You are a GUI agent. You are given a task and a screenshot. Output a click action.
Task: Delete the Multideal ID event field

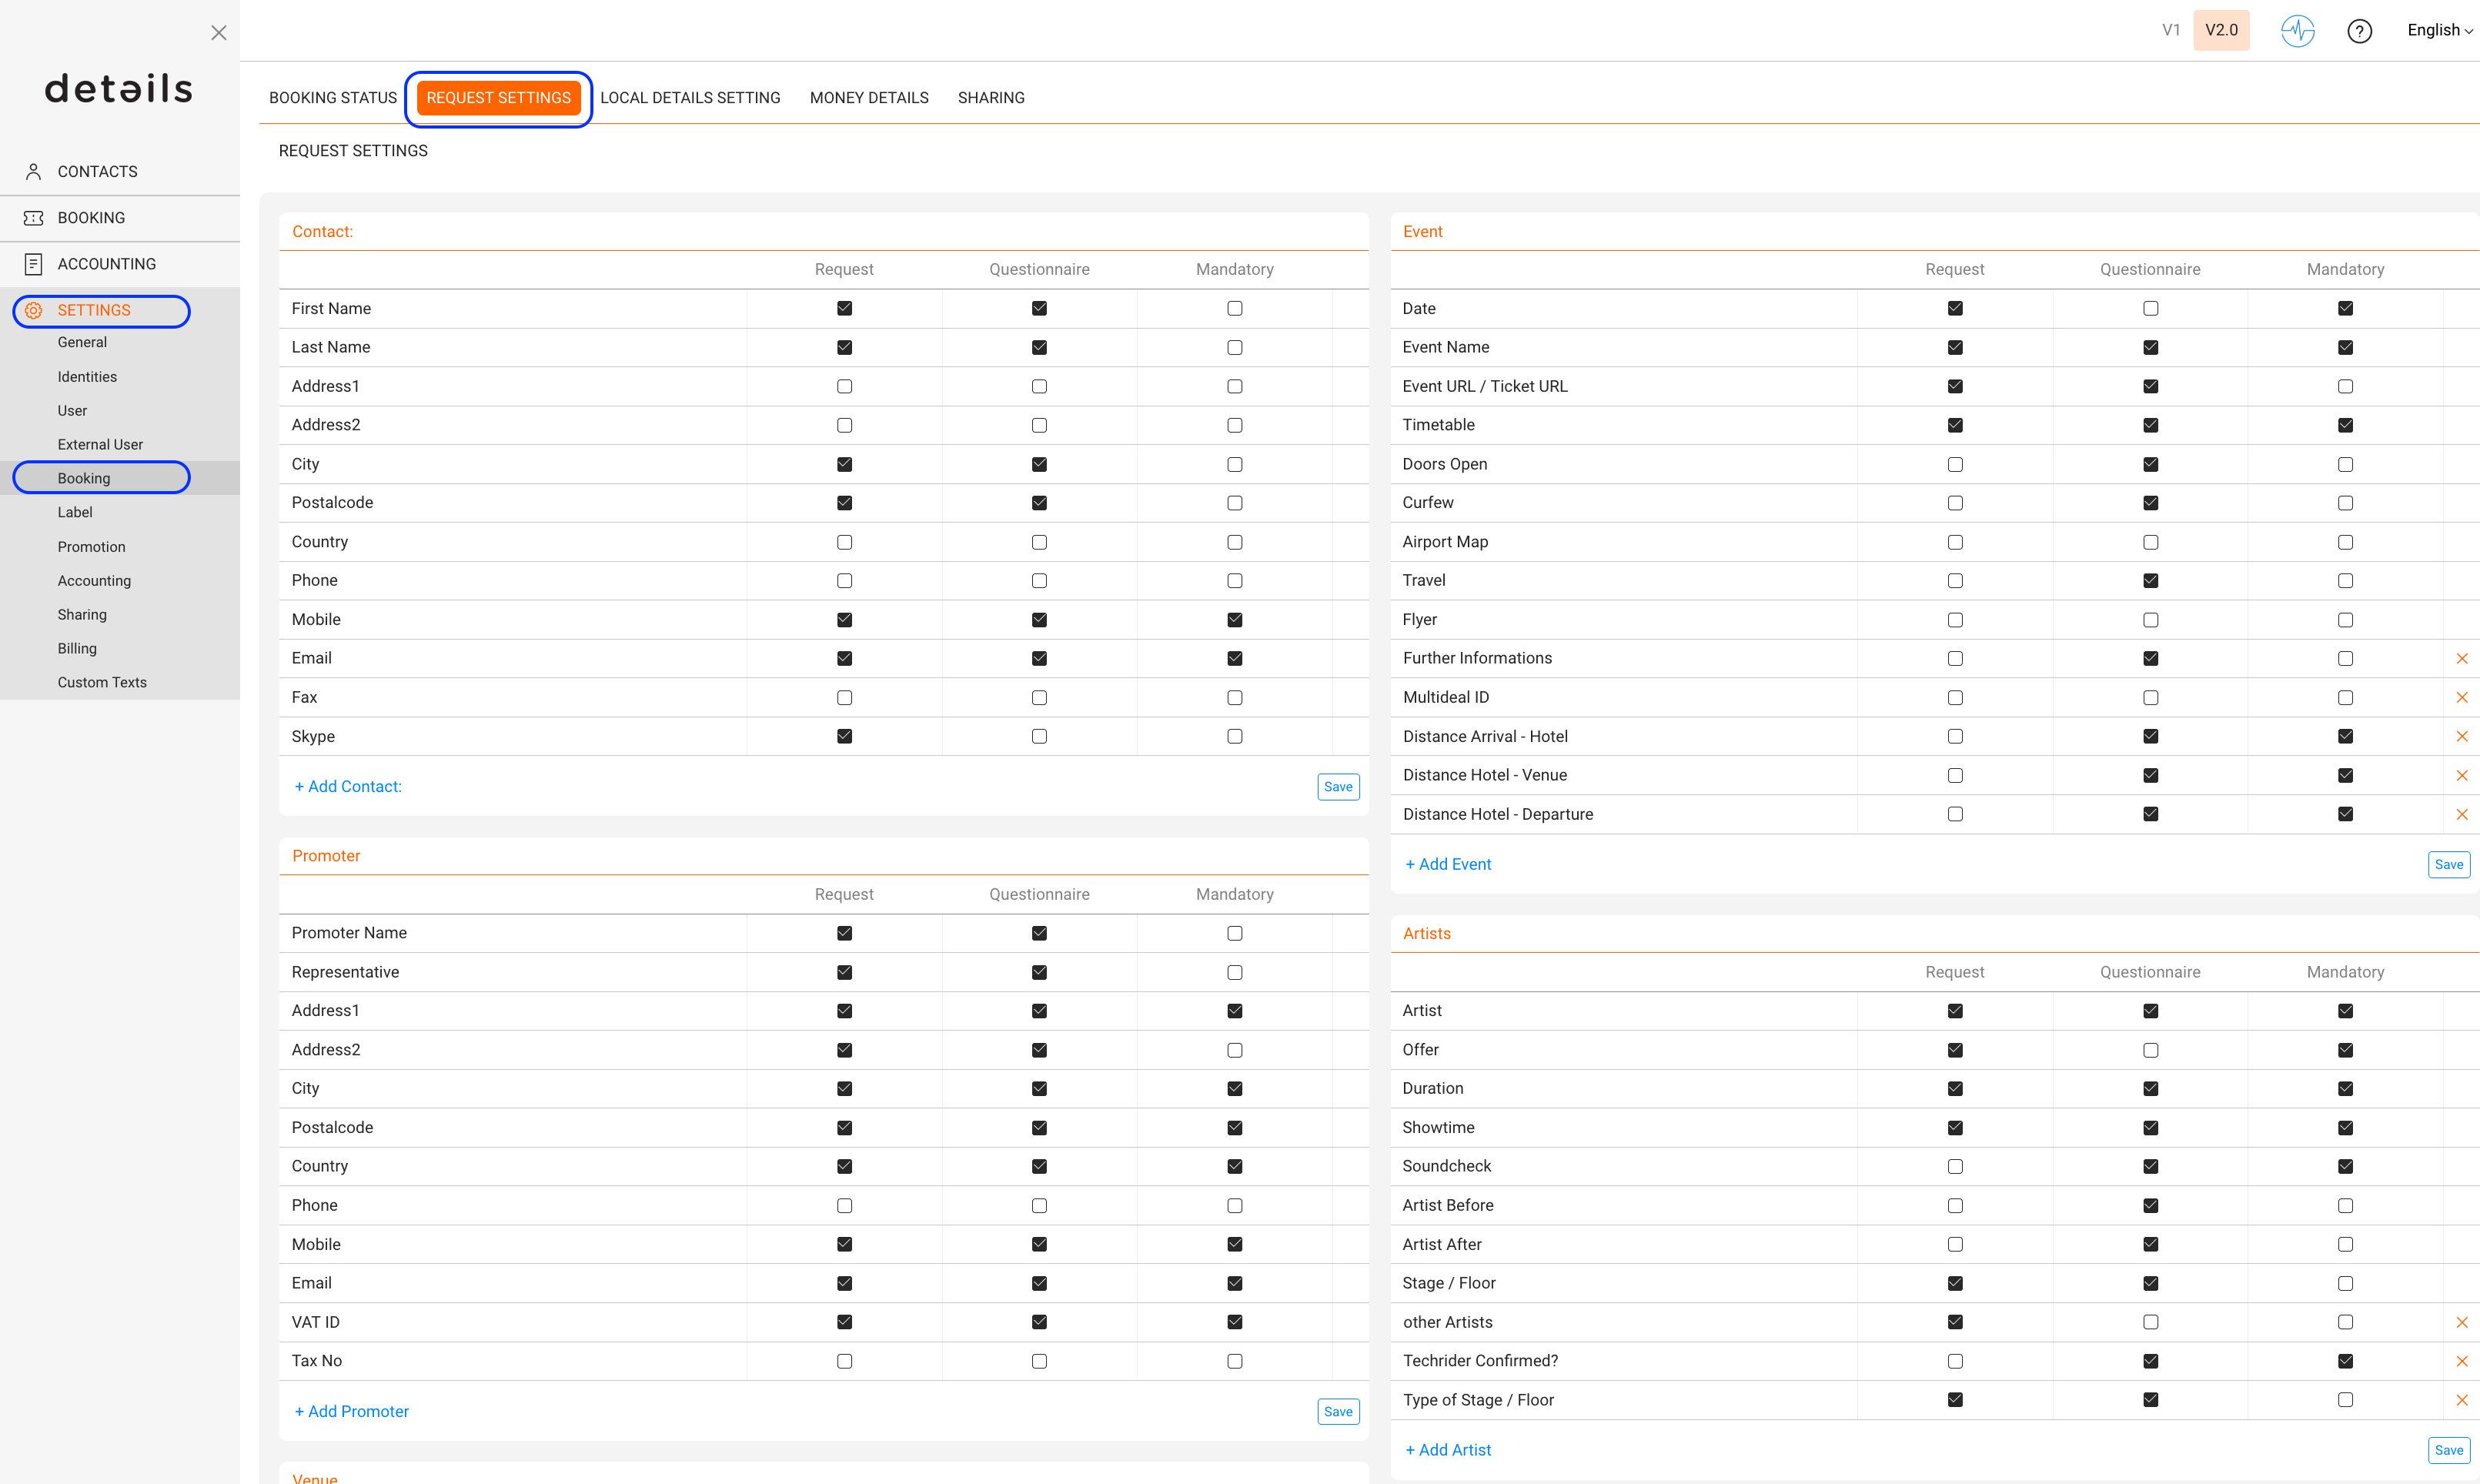(2461, 697)
